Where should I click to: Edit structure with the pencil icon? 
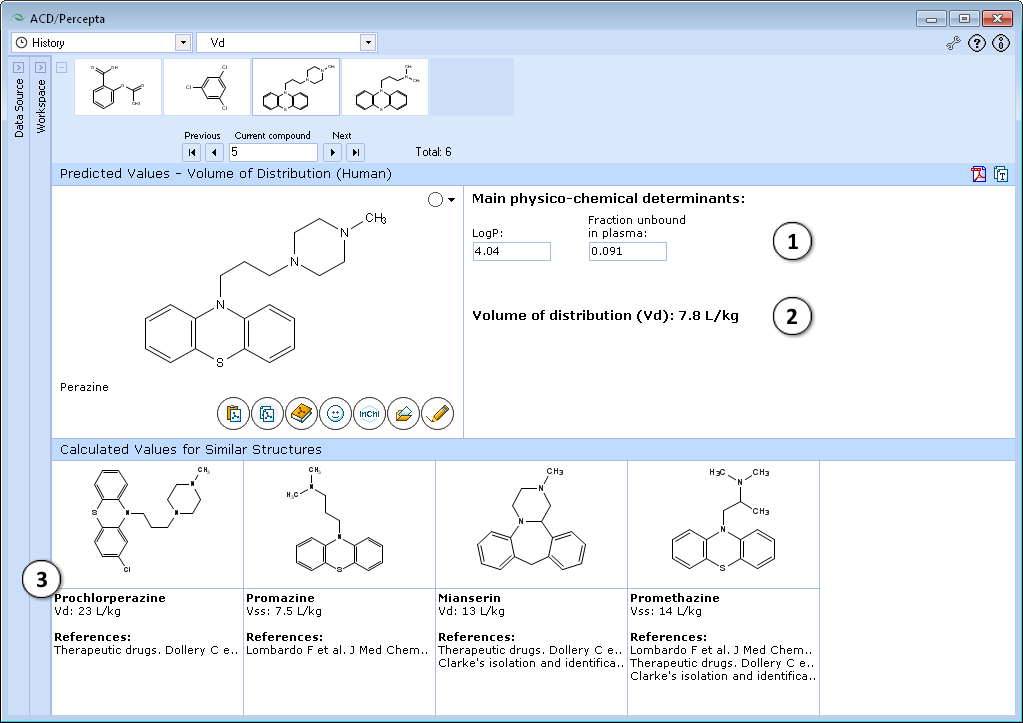click(x=438, y=414)
